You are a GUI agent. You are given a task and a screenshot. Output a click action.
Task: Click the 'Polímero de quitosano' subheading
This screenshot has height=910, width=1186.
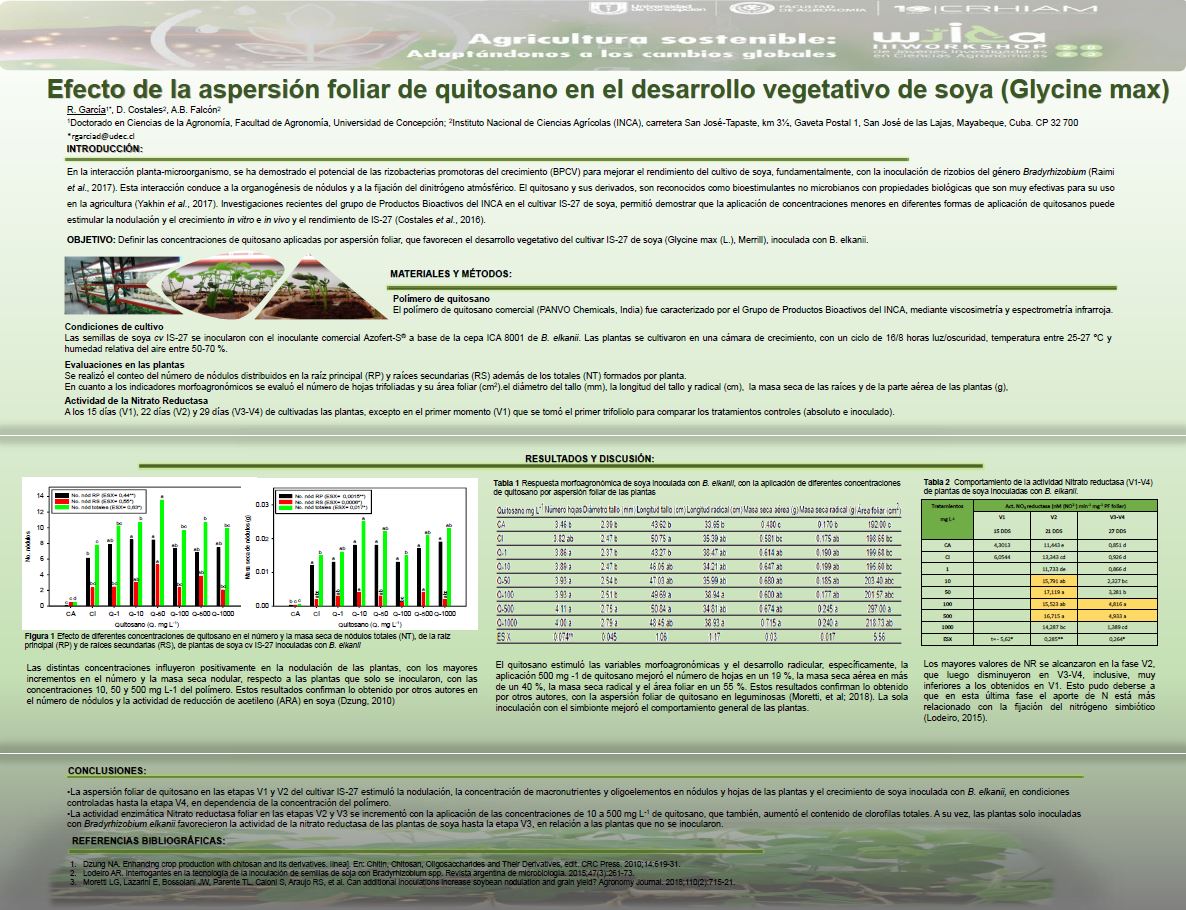(x=441, y=299)
